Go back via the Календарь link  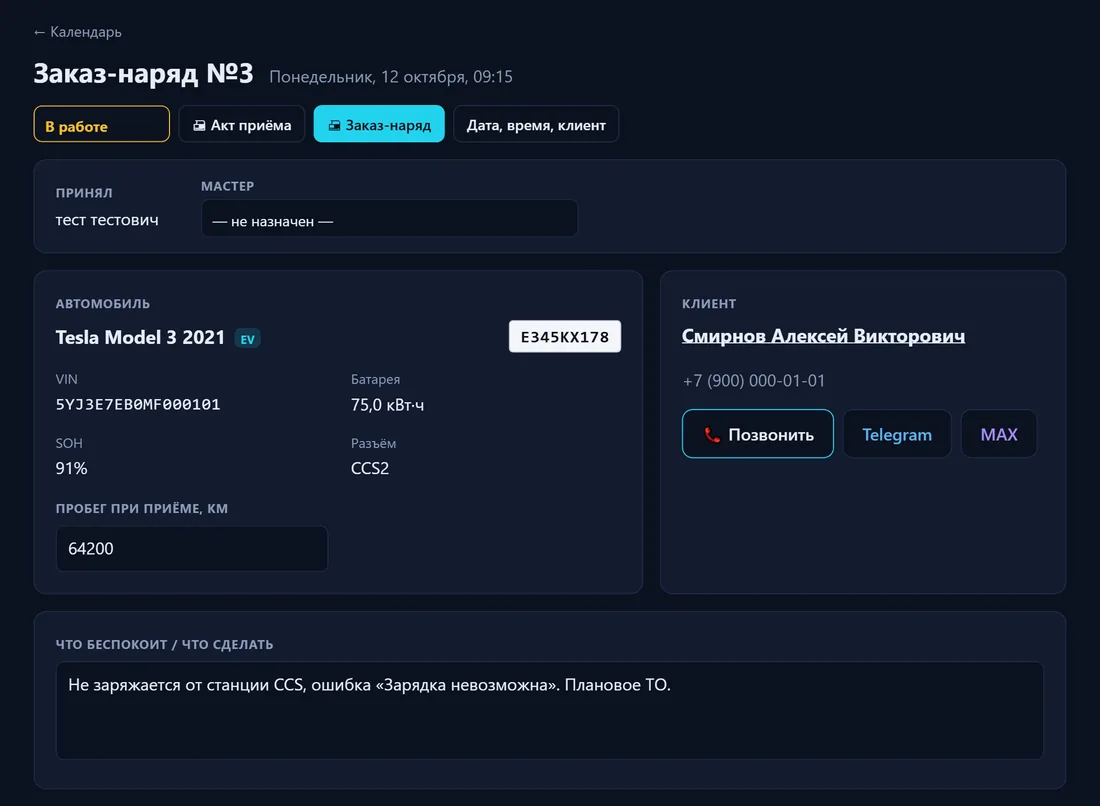point(78,32)
